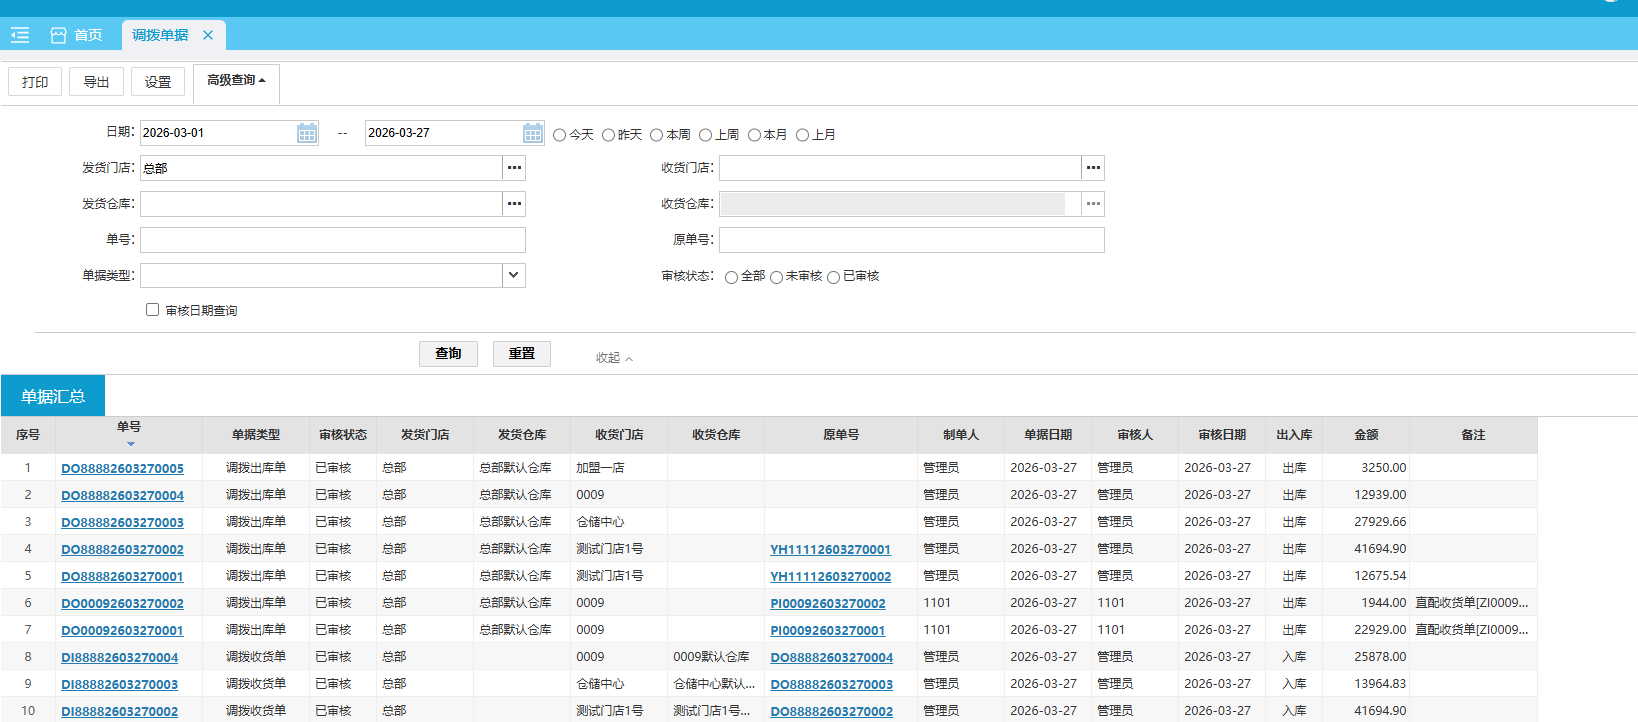The image size is (1638, 722).
Task: Click ellipsis button beside 发货仓库 field
Action: coord(514,204)
